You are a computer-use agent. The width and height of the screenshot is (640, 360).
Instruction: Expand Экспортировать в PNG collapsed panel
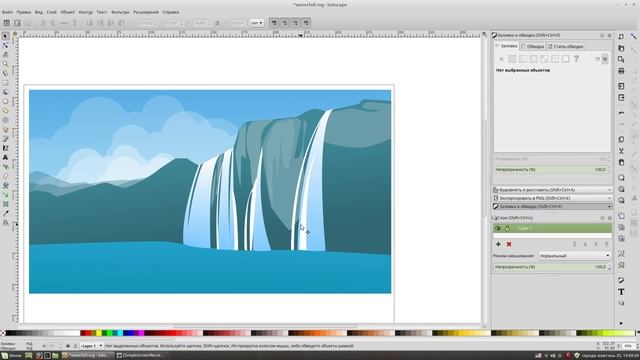coord(553,198)
